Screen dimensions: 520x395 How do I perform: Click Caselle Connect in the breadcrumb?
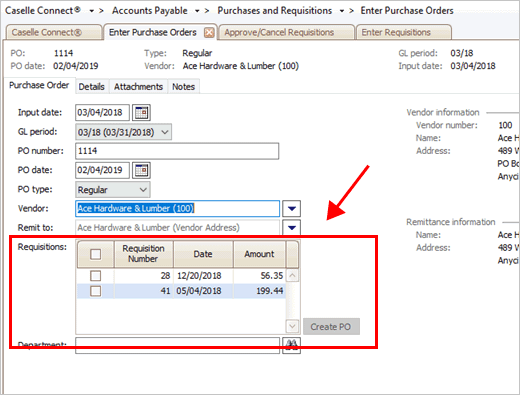click(x=43, y=11)
